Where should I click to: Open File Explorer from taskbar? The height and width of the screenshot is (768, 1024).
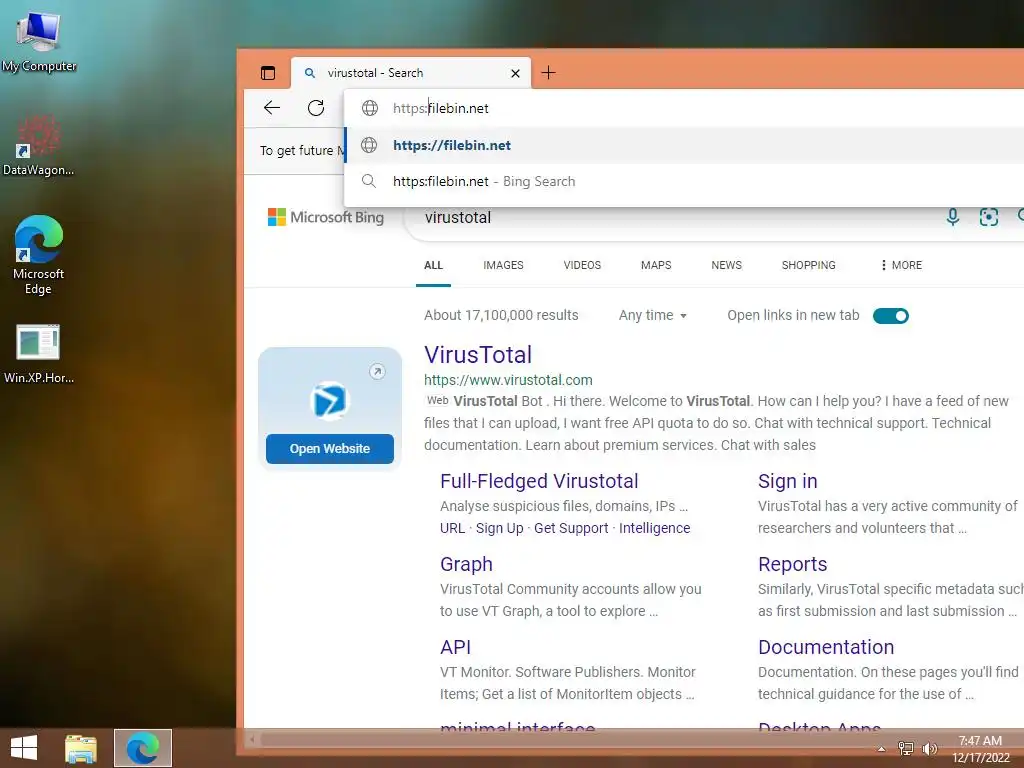[81, 748]
